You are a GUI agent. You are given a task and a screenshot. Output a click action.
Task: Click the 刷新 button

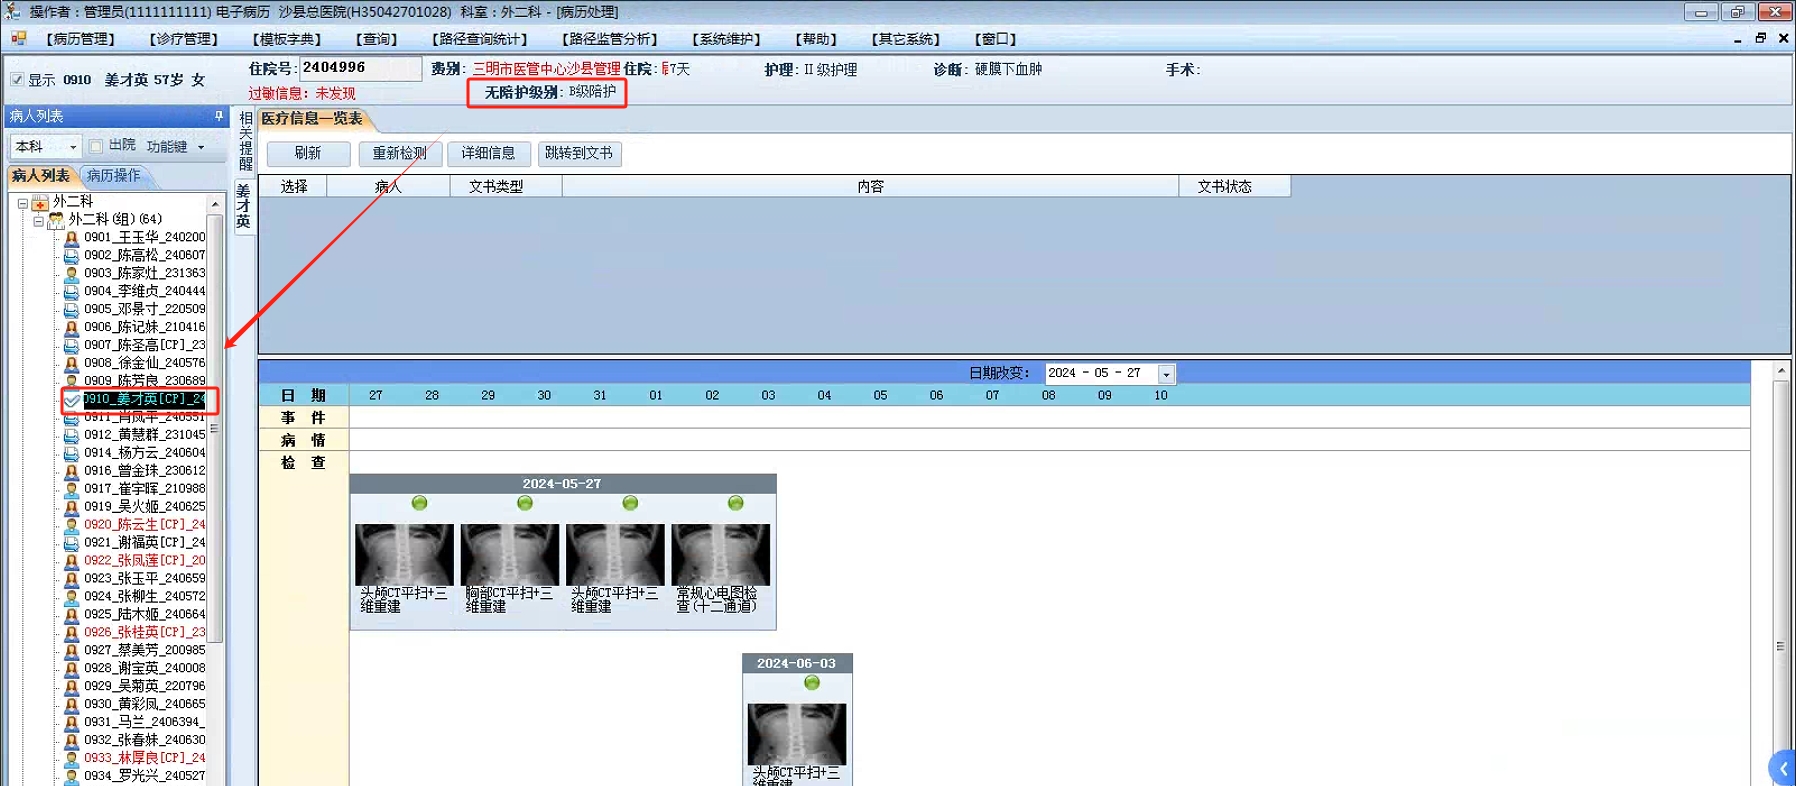308,153
